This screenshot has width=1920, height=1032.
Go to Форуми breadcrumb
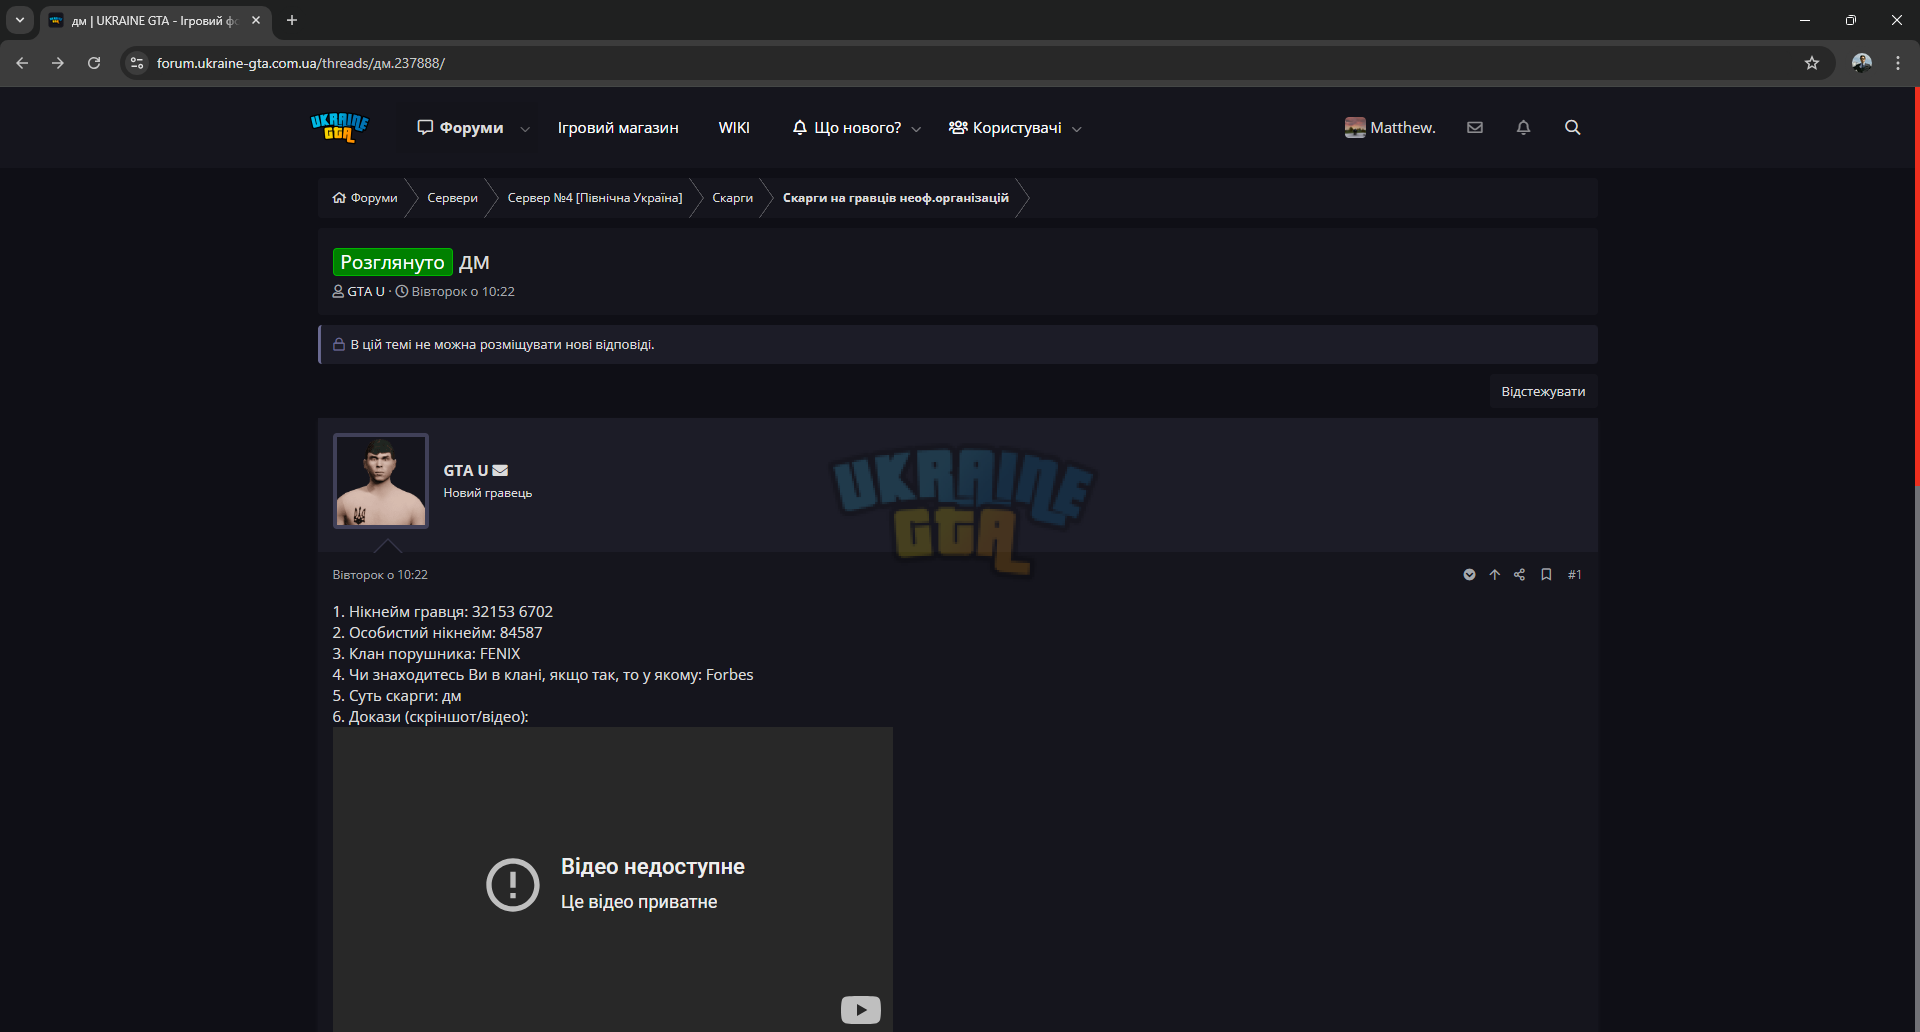click(x=365, y=198)
